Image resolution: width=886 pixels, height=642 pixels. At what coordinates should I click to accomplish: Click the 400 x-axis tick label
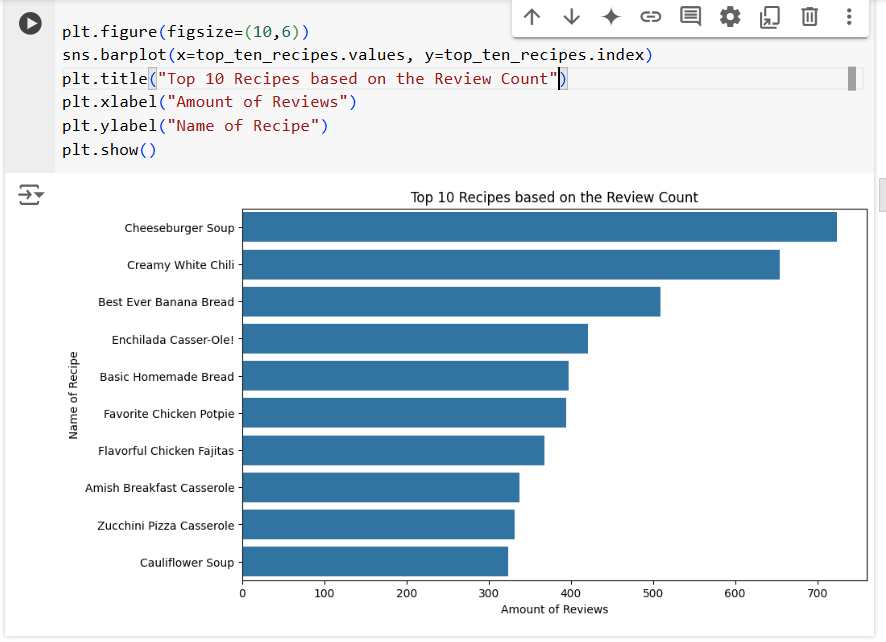coord(571,593)
